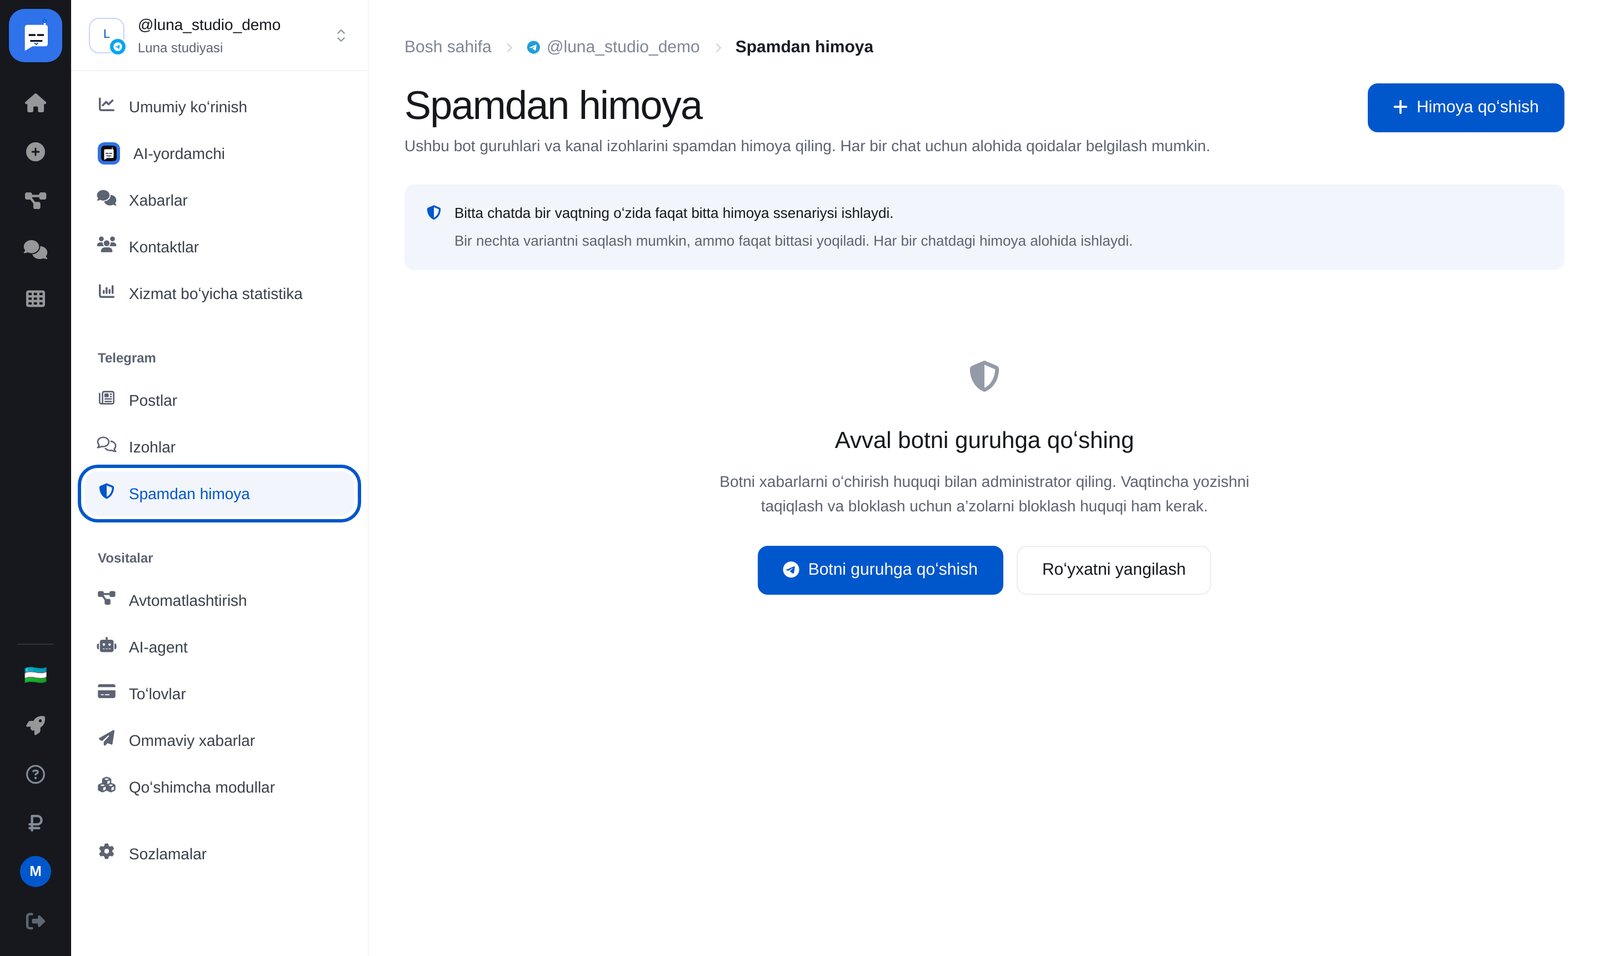Open the chats bubble icon in rail
Screen dimensions: 1600x956
pos(35,249)
